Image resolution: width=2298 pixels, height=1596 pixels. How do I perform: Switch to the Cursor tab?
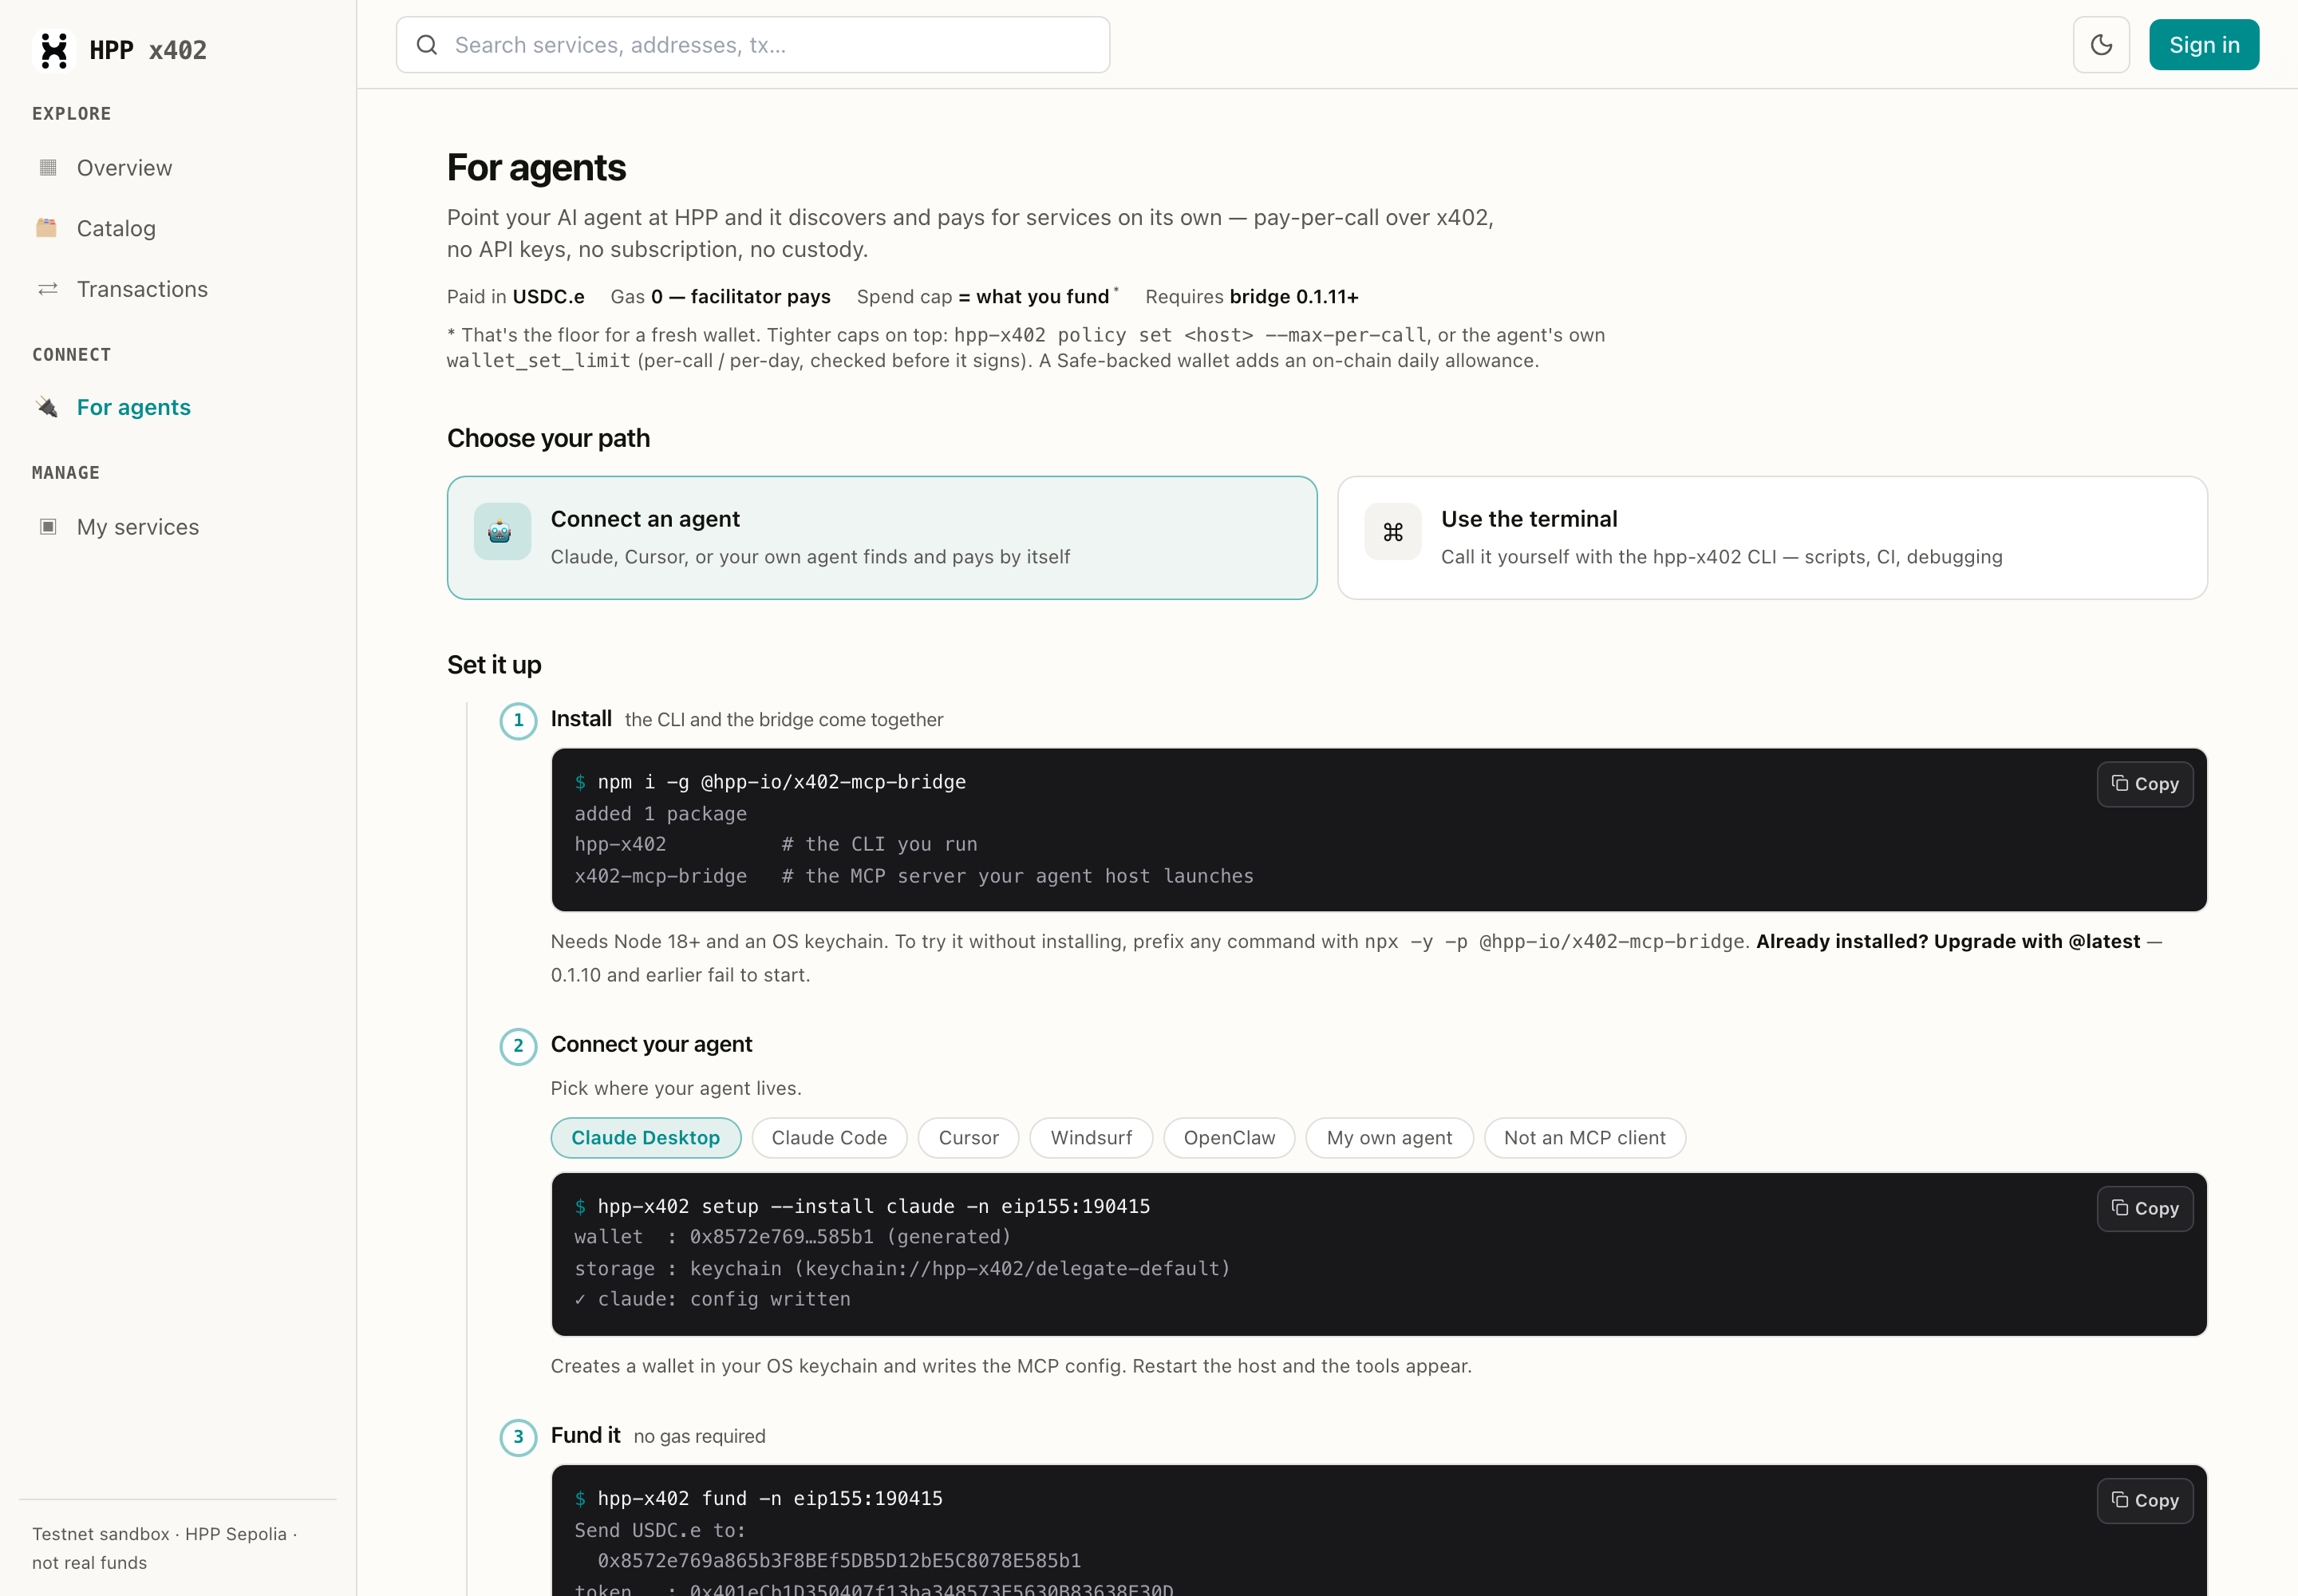(968, 1138)
